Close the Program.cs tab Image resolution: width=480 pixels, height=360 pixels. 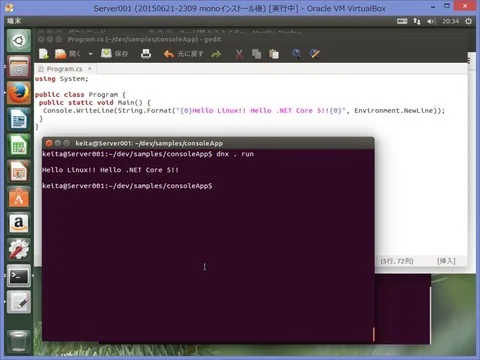(90, 69)
